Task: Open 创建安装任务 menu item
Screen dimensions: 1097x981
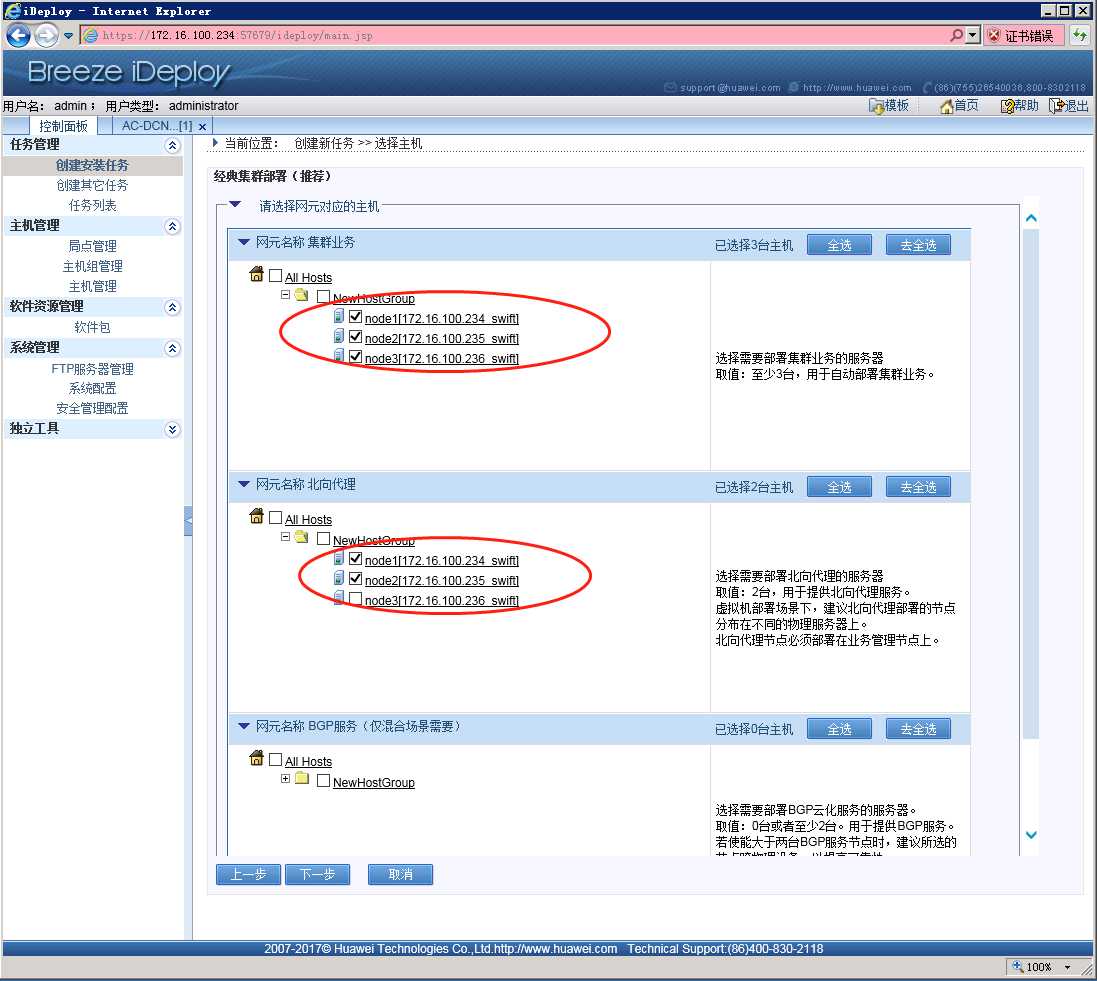Action: [x=92, y=166]
